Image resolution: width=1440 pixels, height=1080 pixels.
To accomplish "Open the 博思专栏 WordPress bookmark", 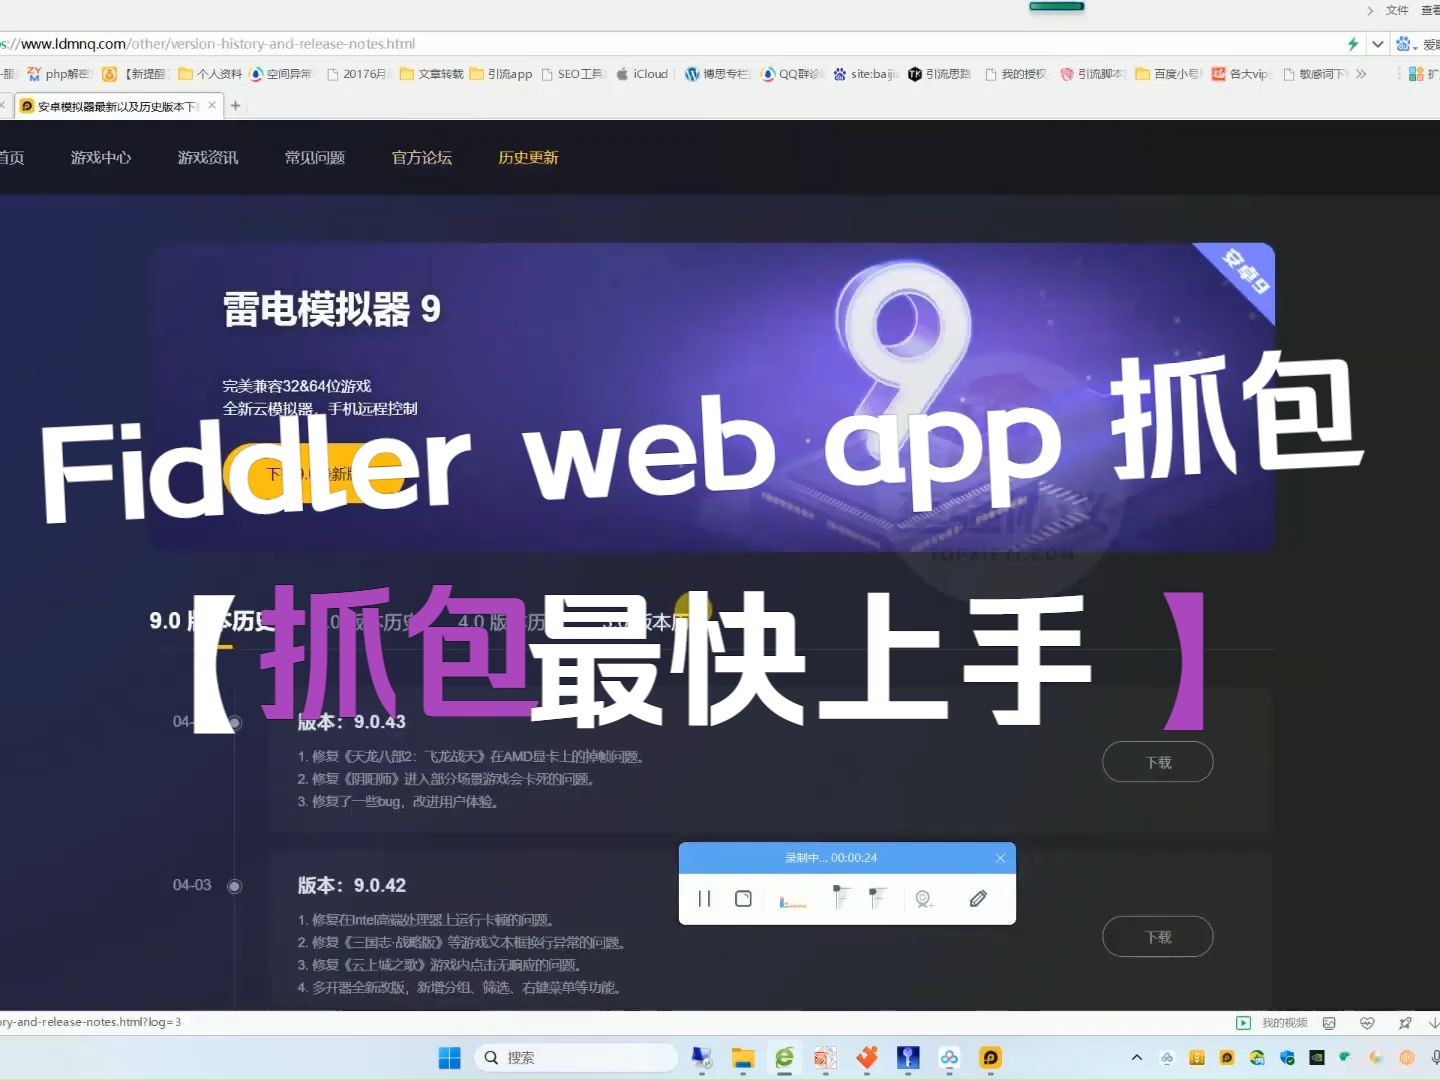I will pyautogui.click(x=717, y=74).
